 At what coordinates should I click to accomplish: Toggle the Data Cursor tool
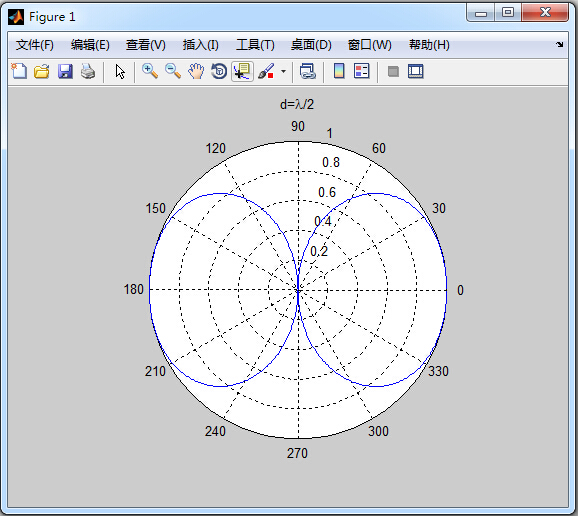(242, 71)
